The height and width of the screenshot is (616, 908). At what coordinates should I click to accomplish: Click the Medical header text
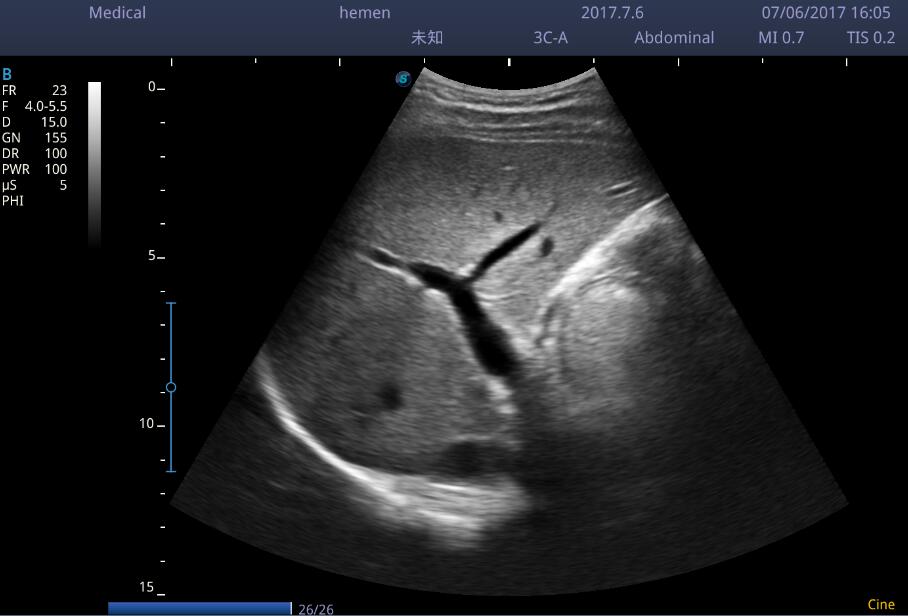(x=117, y=13)
